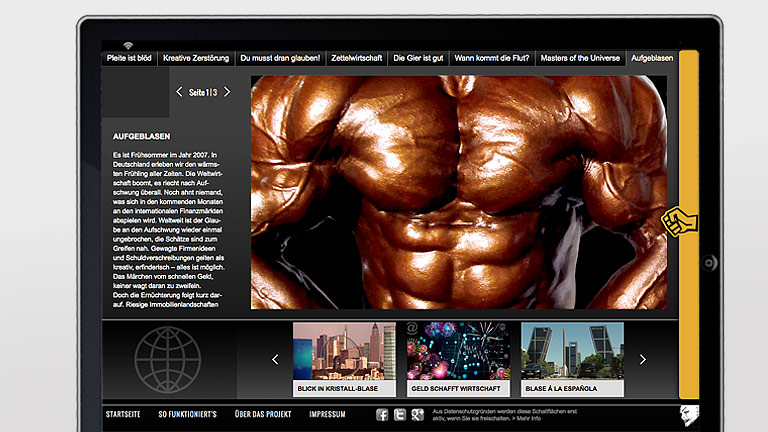
Task: Open the 'Die Gier ist gut' tab
Action: [418, 58]
